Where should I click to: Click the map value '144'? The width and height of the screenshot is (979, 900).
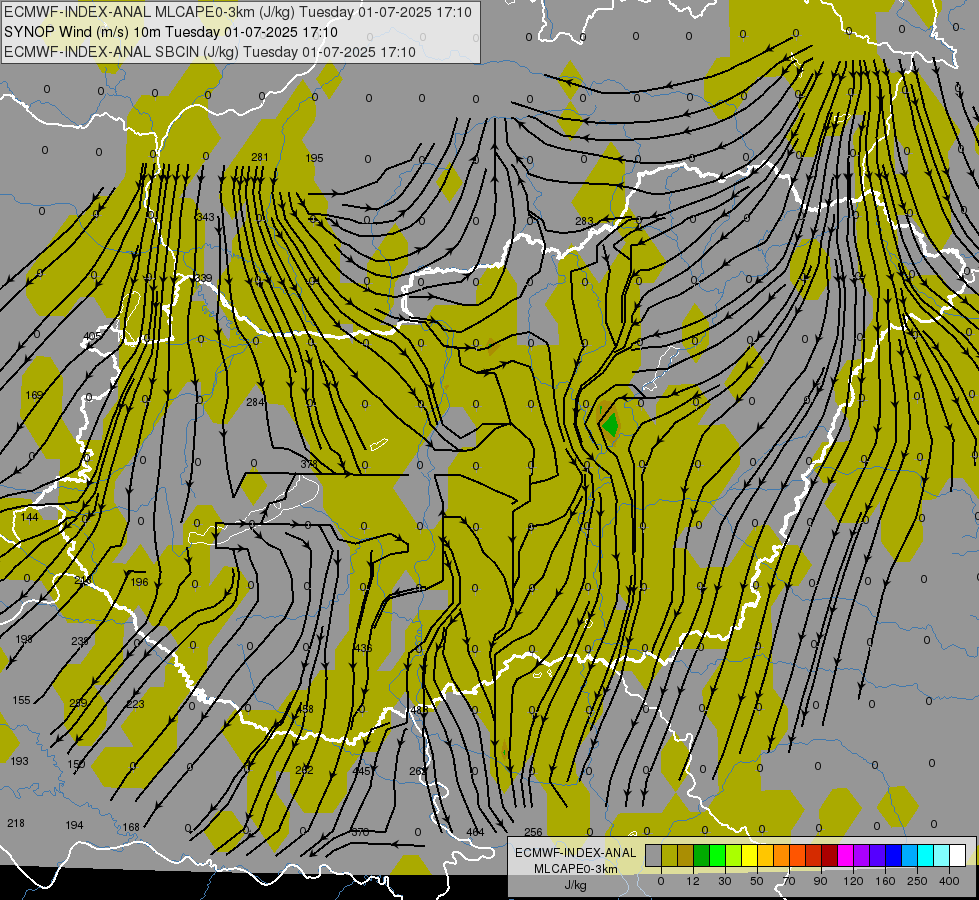pyautogui.click(x=29, y=517)
